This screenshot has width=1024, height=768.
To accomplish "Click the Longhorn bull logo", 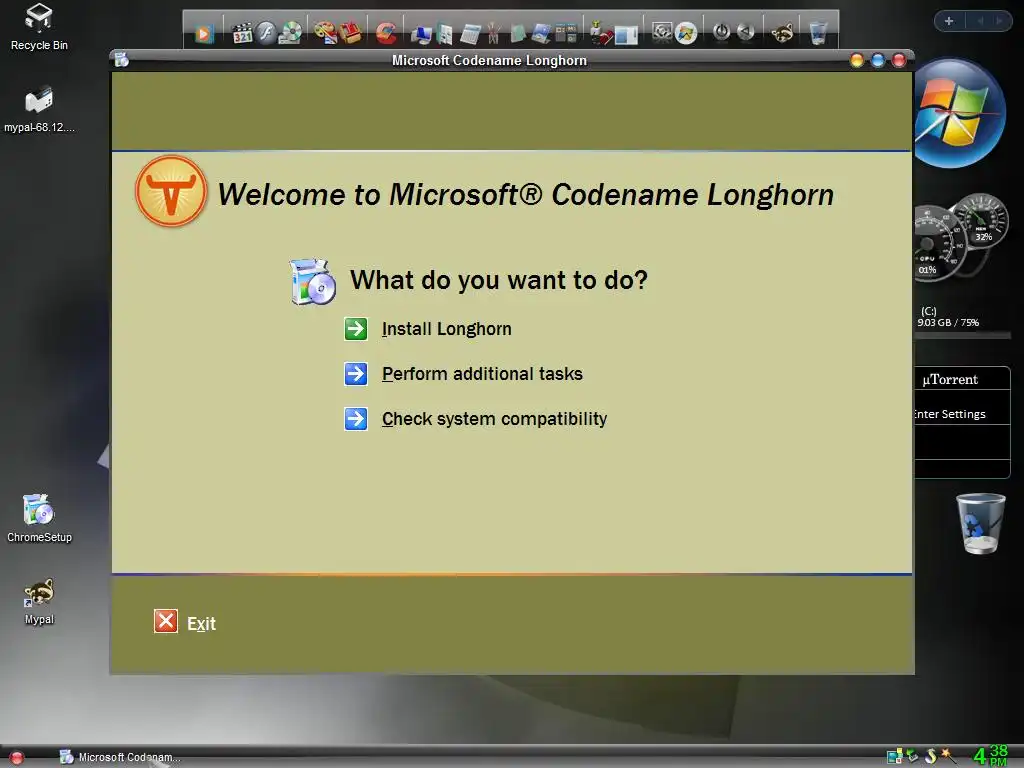I will pyautogui.click(x=171, y=191).
